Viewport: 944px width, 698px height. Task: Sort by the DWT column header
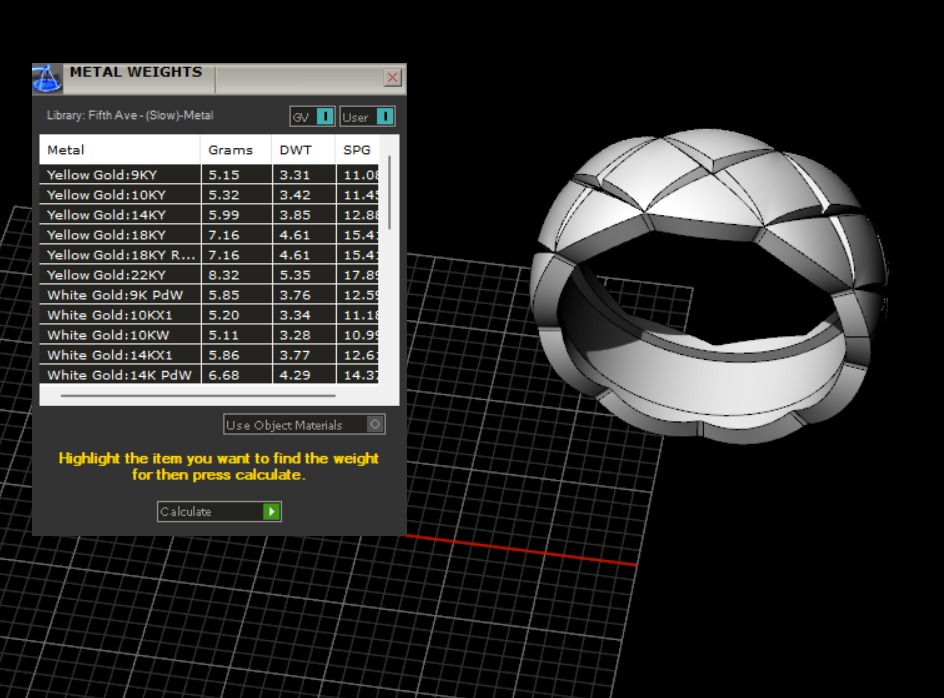303,150
